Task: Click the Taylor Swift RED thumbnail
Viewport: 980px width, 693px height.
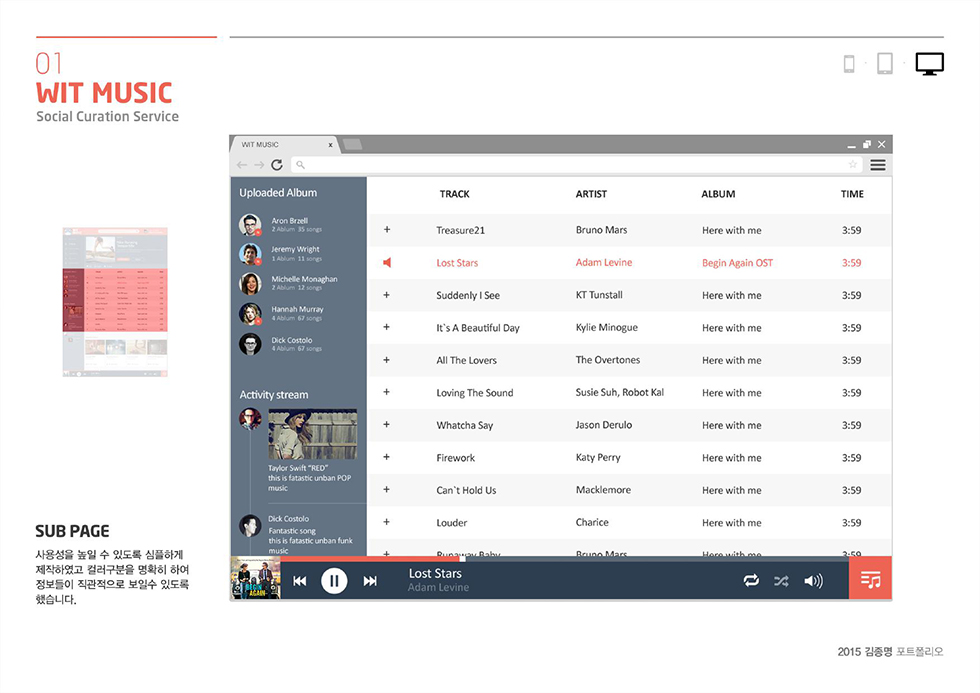Action: [312, 434]
